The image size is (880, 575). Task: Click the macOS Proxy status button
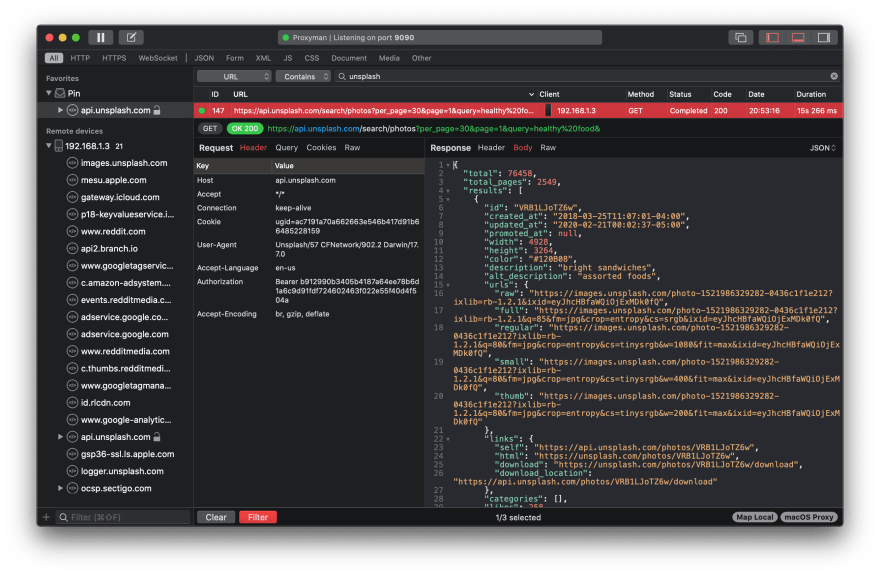point(809,517)
